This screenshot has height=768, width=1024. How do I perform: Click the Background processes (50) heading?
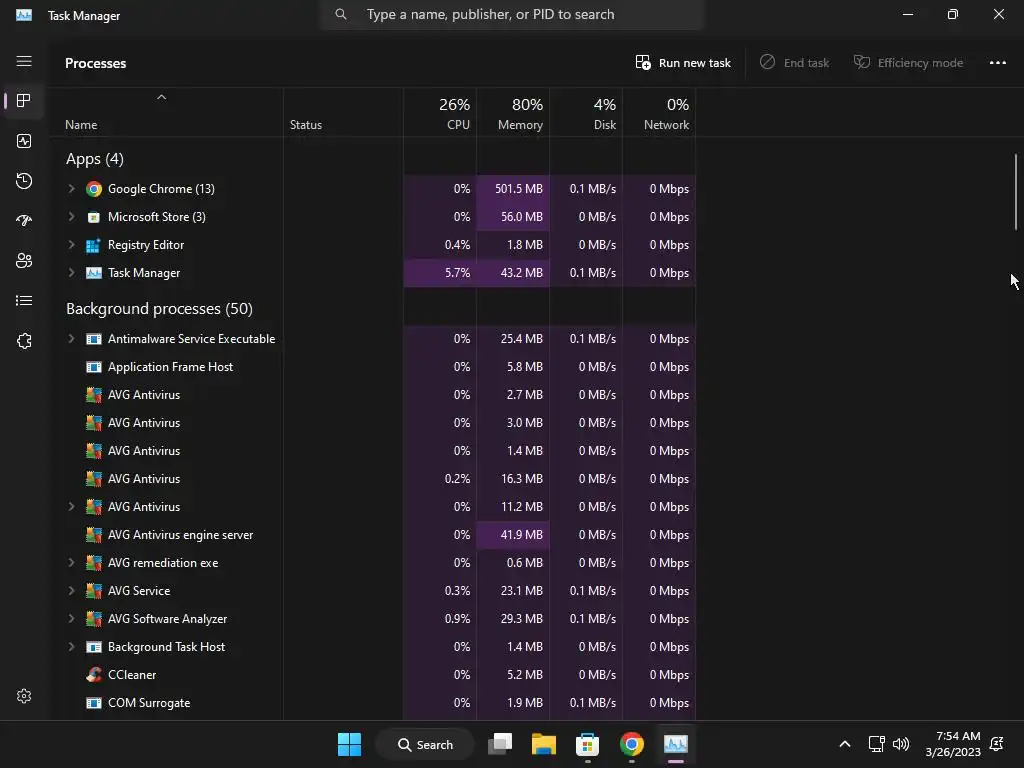[x=159, y=308]
